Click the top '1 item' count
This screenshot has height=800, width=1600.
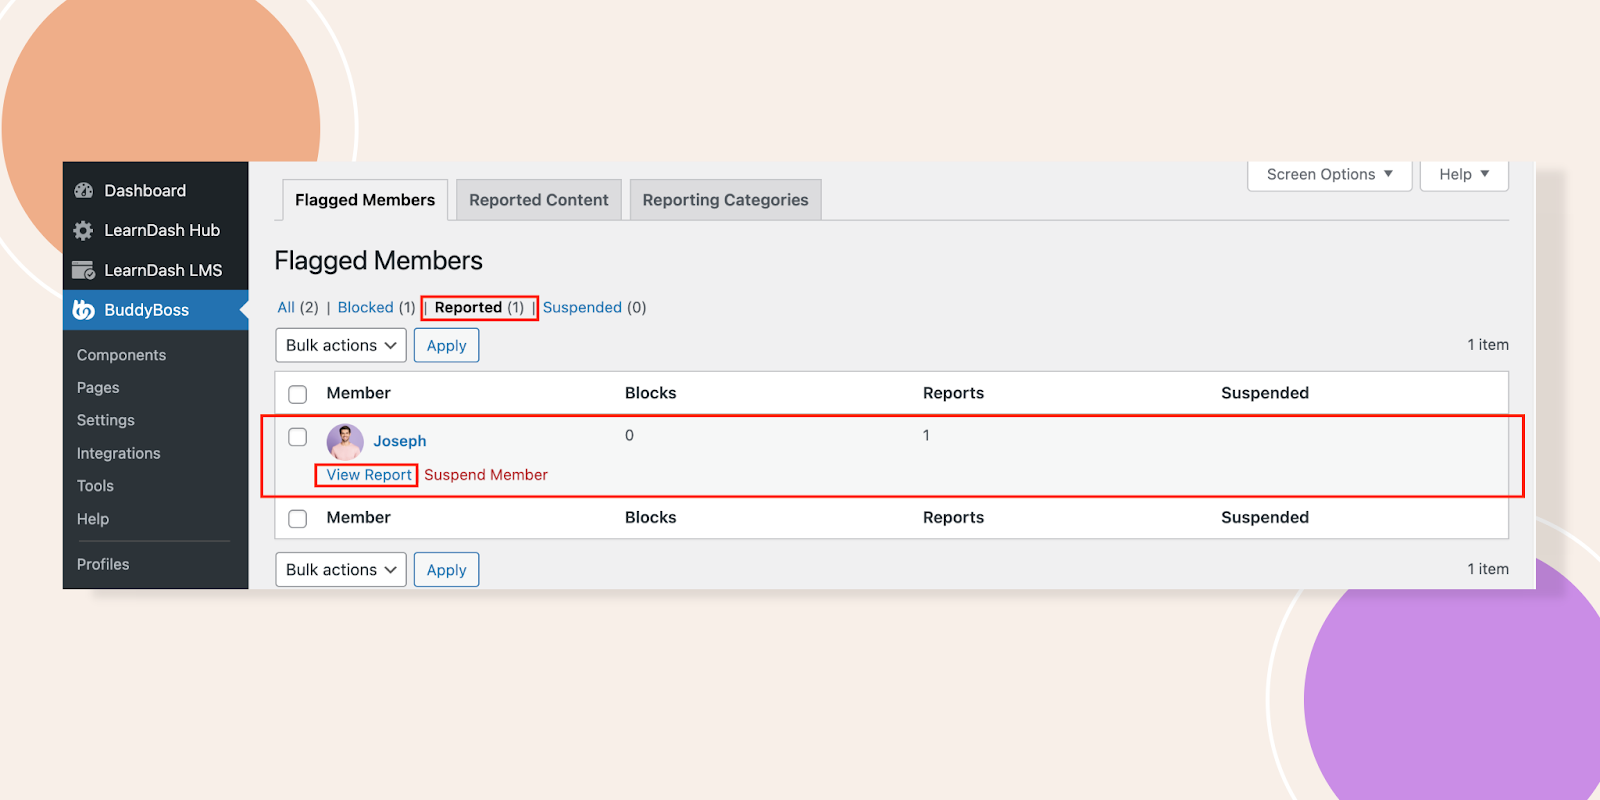click(x=1488, y=344)
